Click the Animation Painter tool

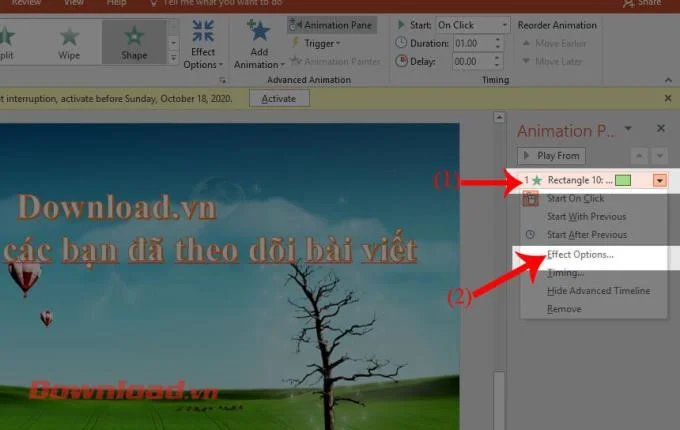[335, 62]
